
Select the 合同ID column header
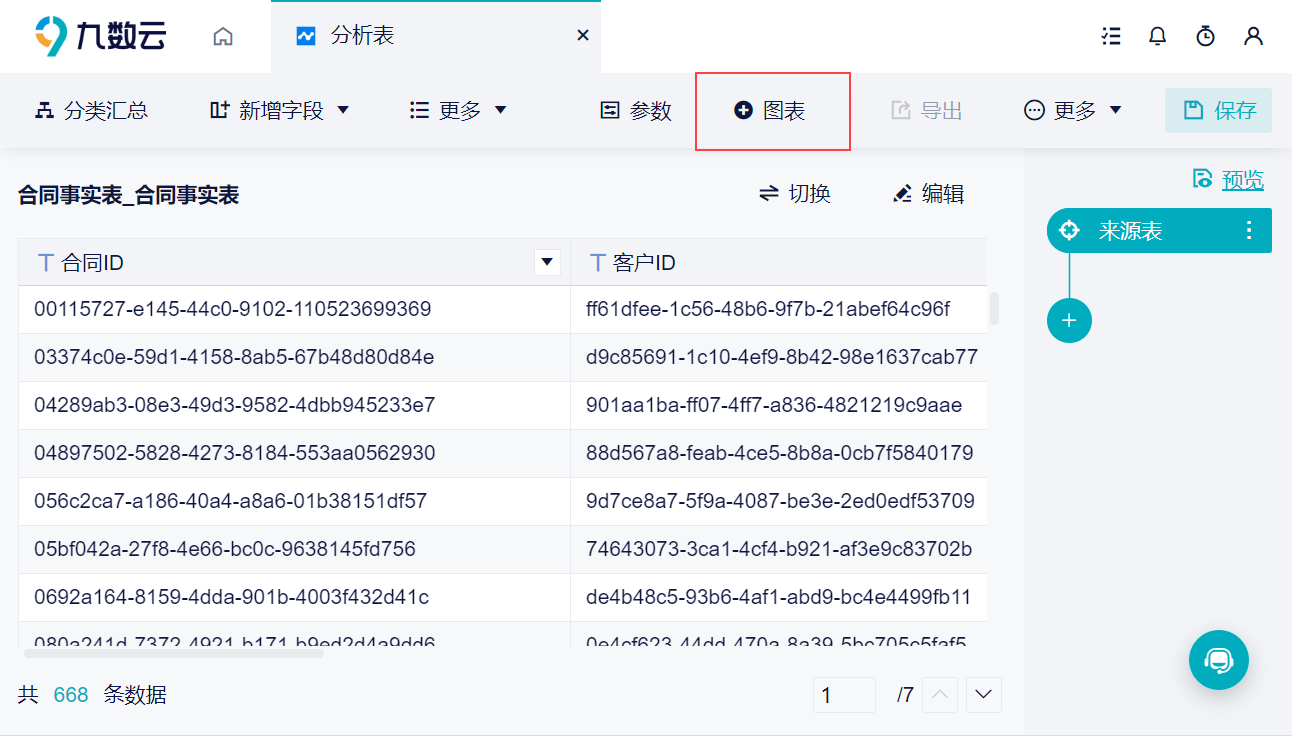[294, 263]
